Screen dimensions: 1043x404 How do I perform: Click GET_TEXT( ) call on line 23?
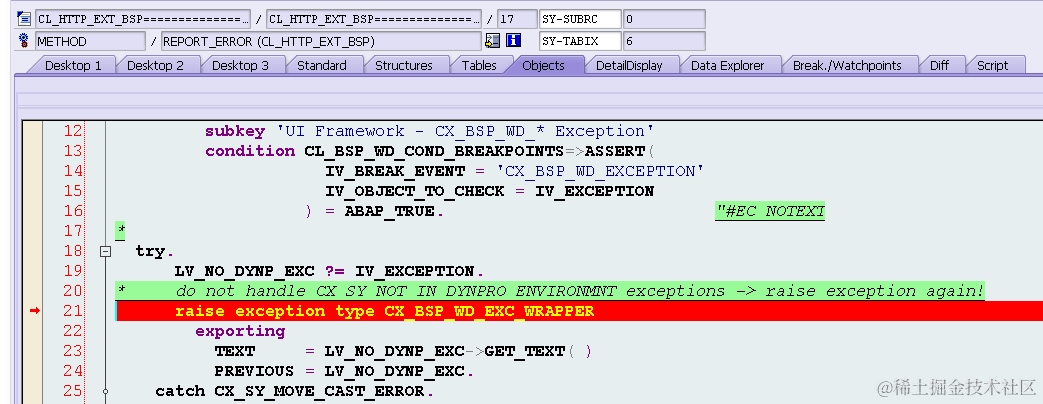coord(537,351)
